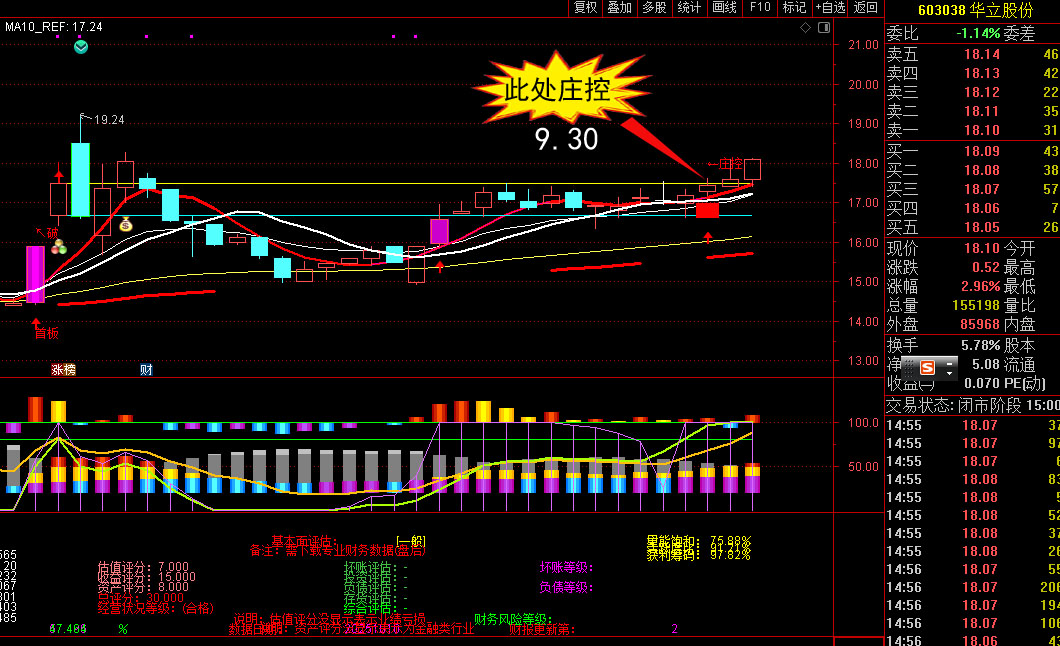Add stock via +自选 button

point(830,8)
